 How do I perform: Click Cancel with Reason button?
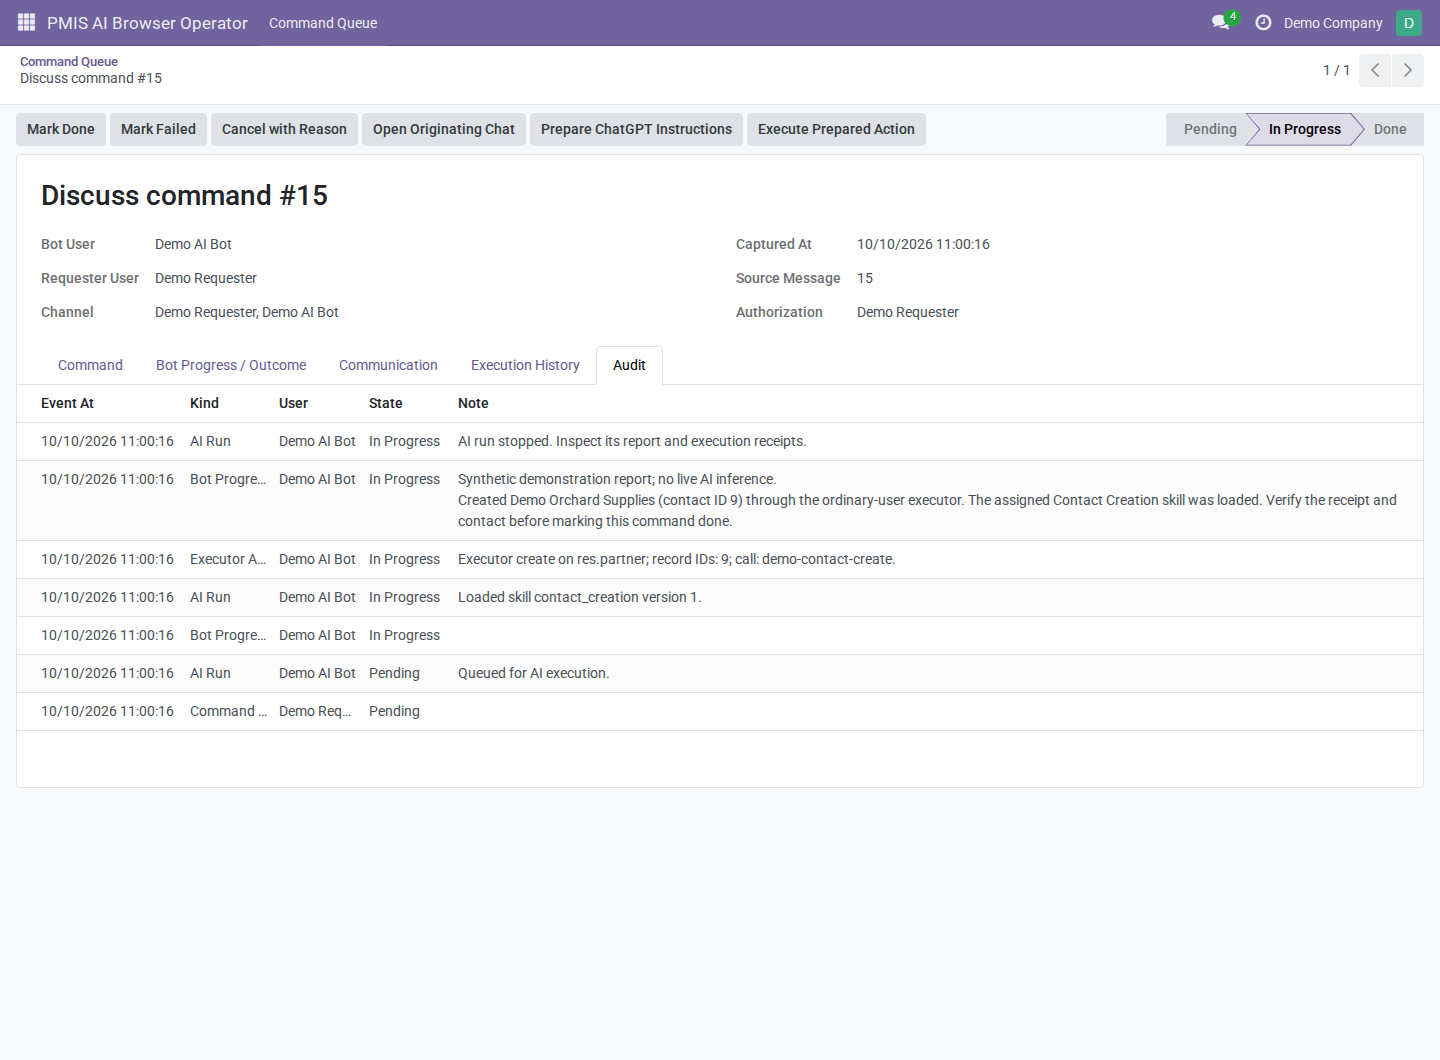coord(284,129)
